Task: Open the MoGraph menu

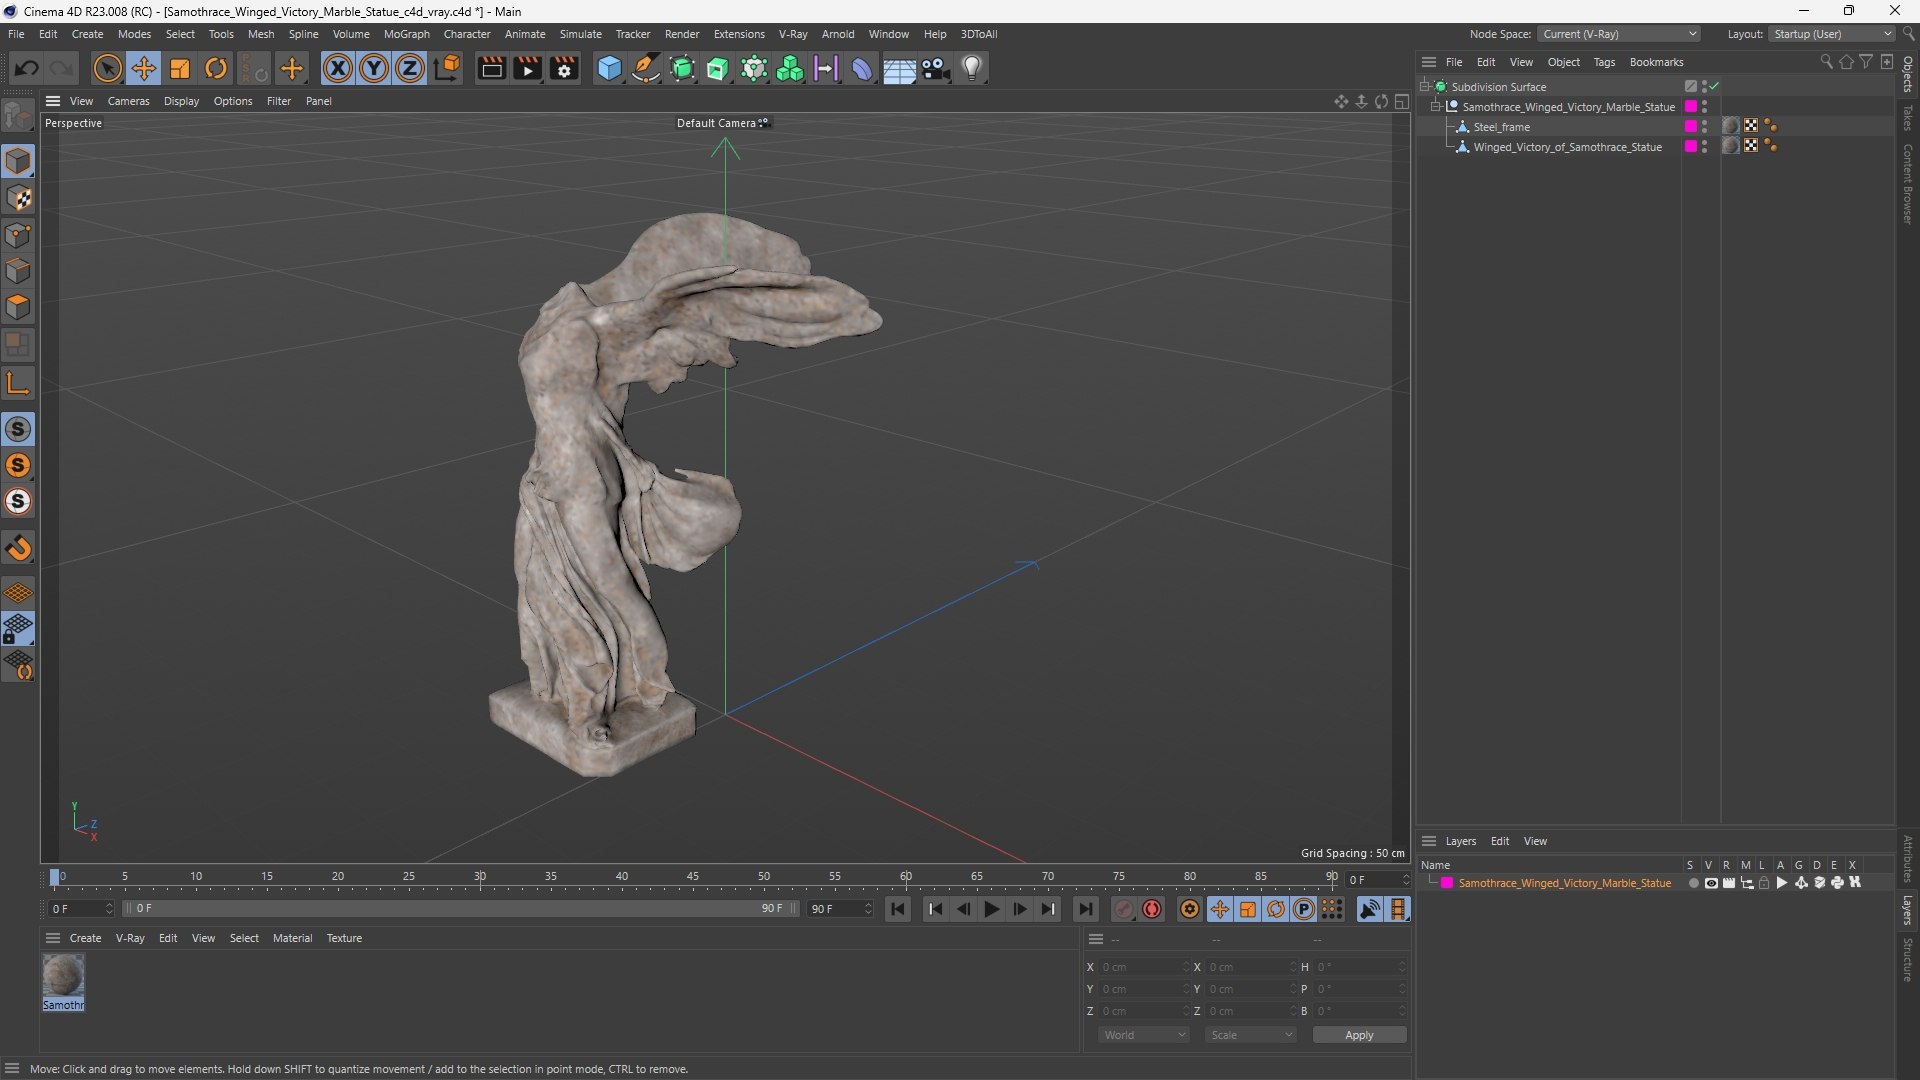Action: pos(406,34)
